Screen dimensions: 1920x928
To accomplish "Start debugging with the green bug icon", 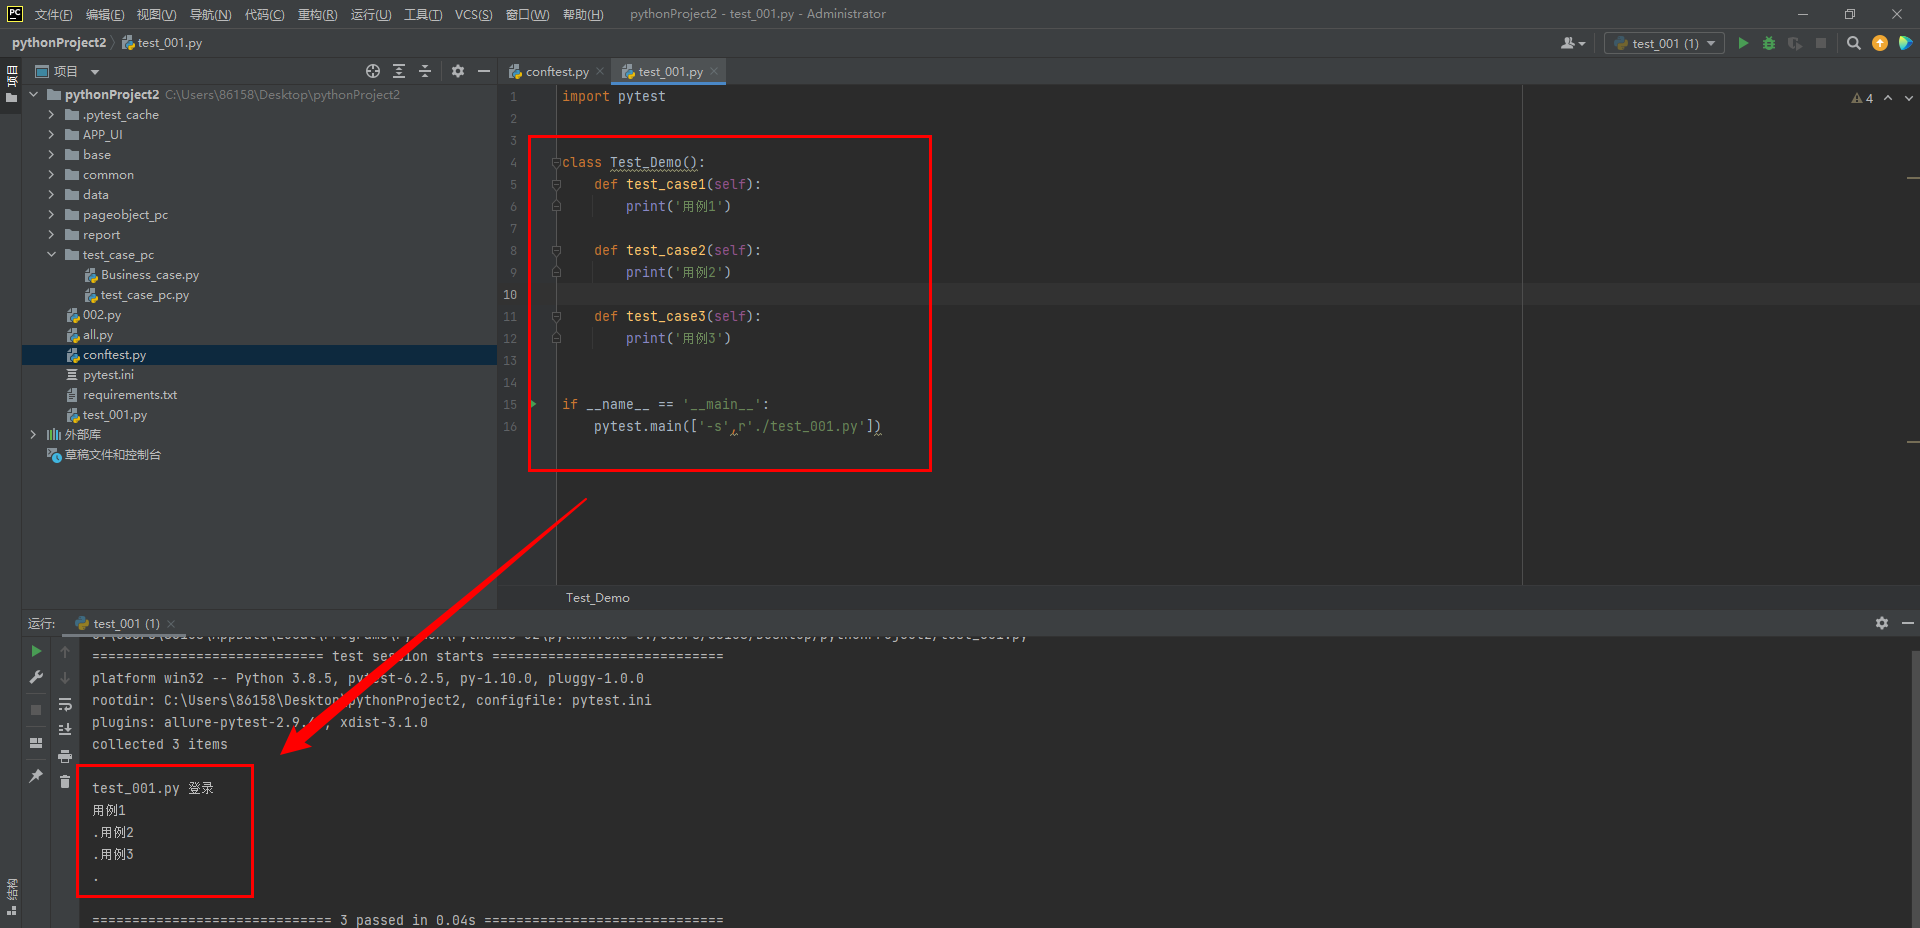I will 1769,43.
